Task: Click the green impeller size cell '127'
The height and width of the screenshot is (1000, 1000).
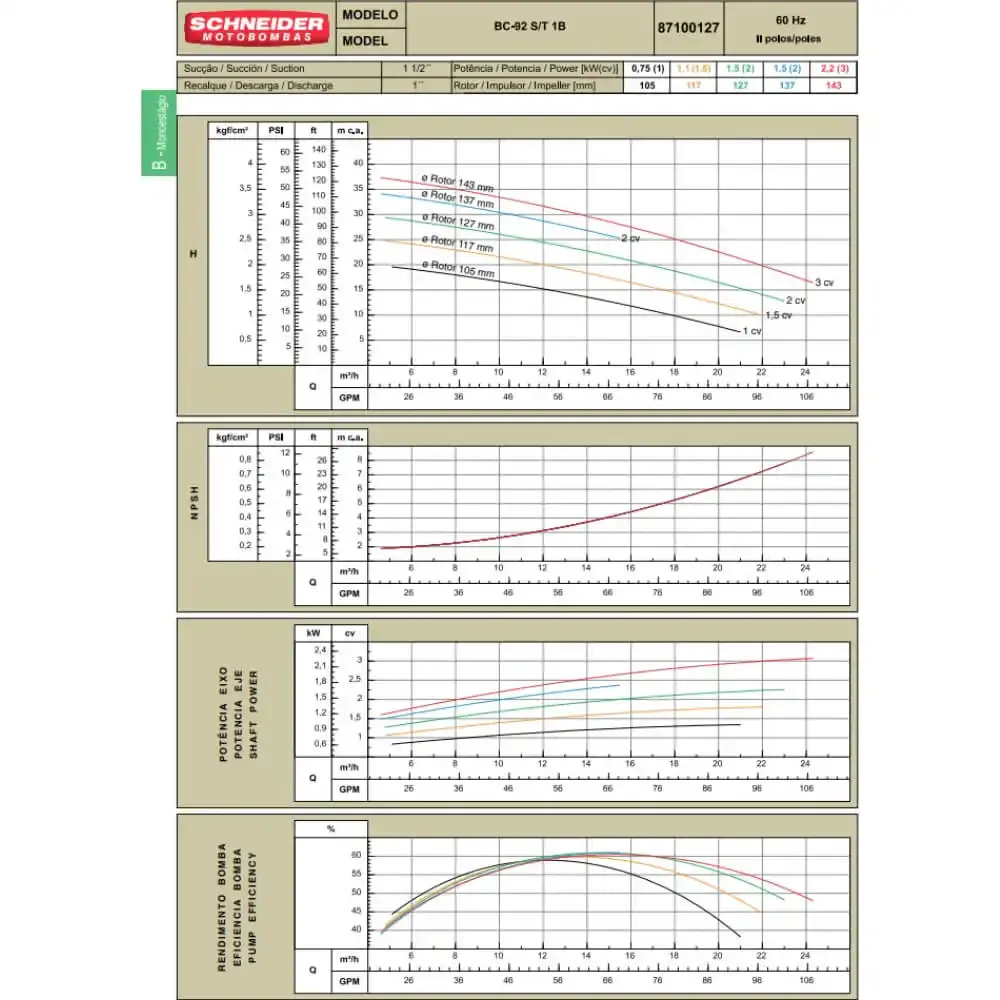Action: pyautogui.click(x=740, y=85)
